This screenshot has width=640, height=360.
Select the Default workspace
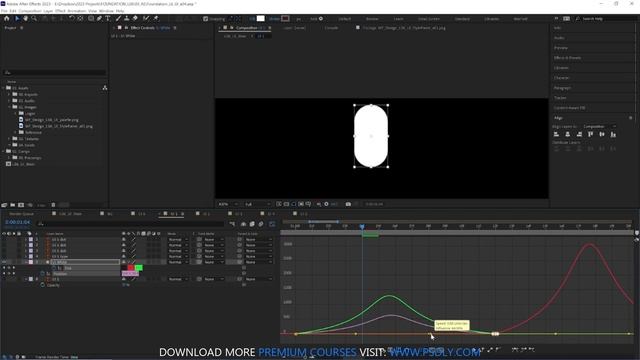click(344, 19)
